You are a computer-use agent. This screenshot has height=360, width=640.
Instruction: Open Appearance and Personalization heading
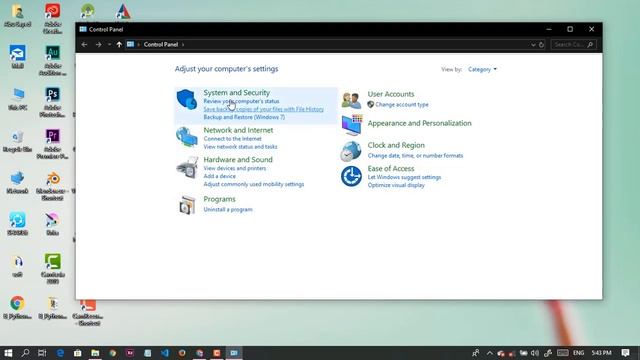pyautogui.click(x=420, y=123)
